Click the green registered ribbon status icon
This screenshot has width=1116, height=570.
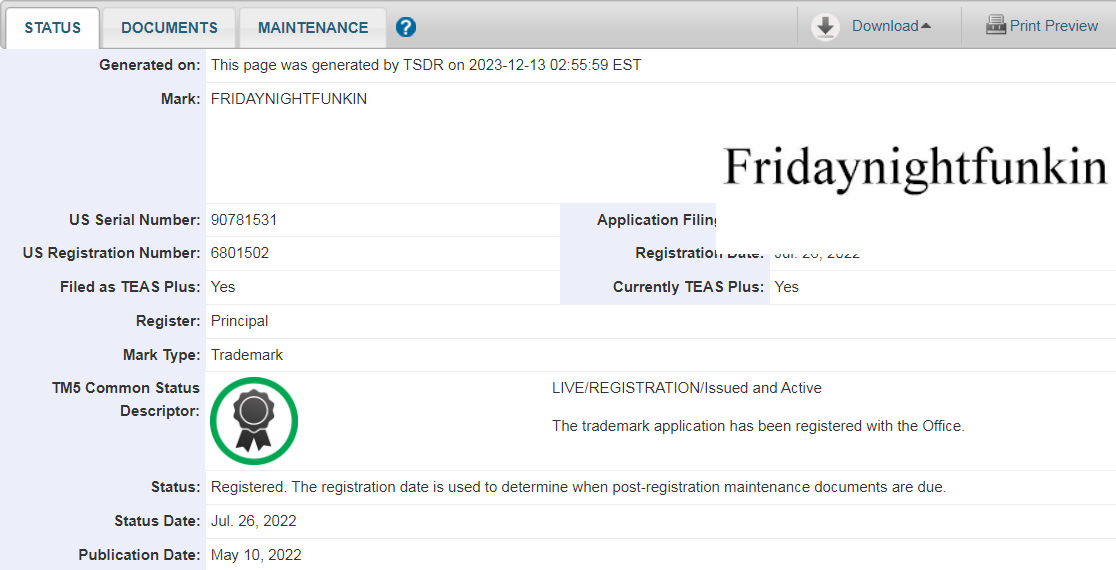pos(254,421)
